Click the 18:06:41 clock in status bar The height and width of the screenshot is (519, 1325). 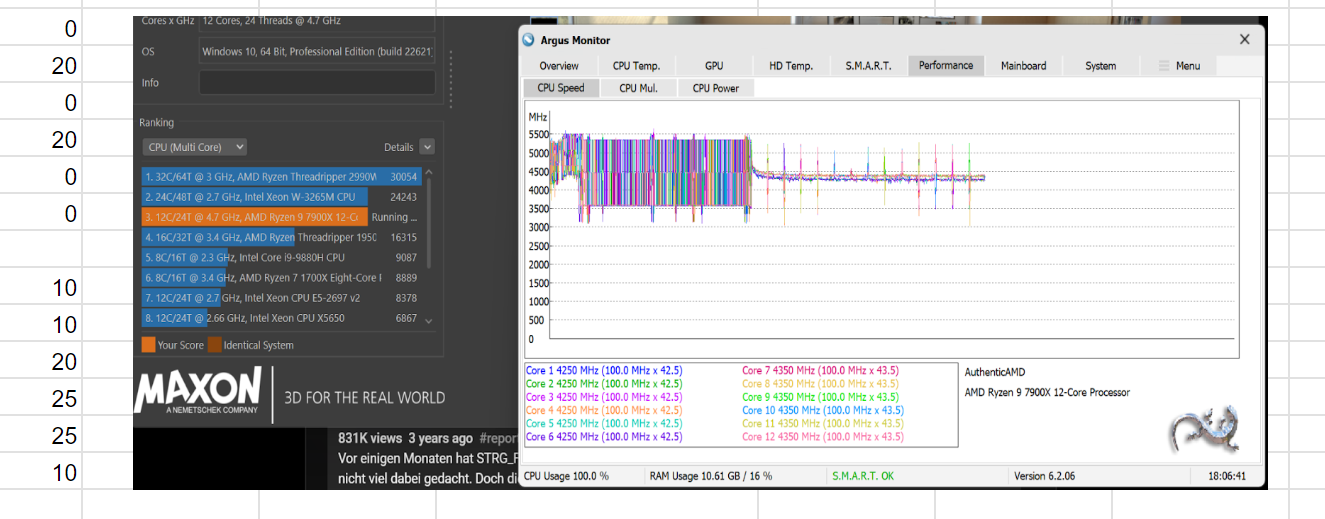(1226, 476)
